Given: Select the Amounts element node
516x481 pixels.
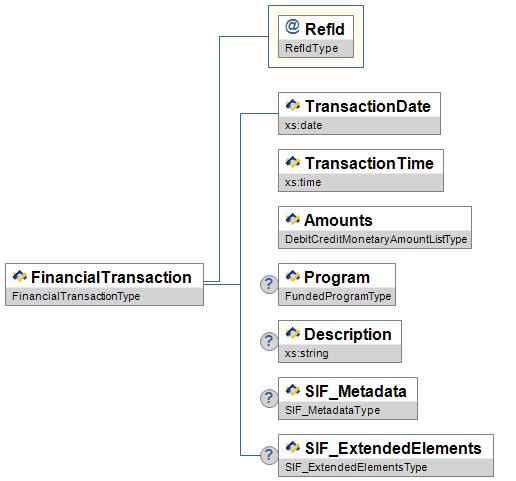Looking at the screenshot, I should 375,227.
